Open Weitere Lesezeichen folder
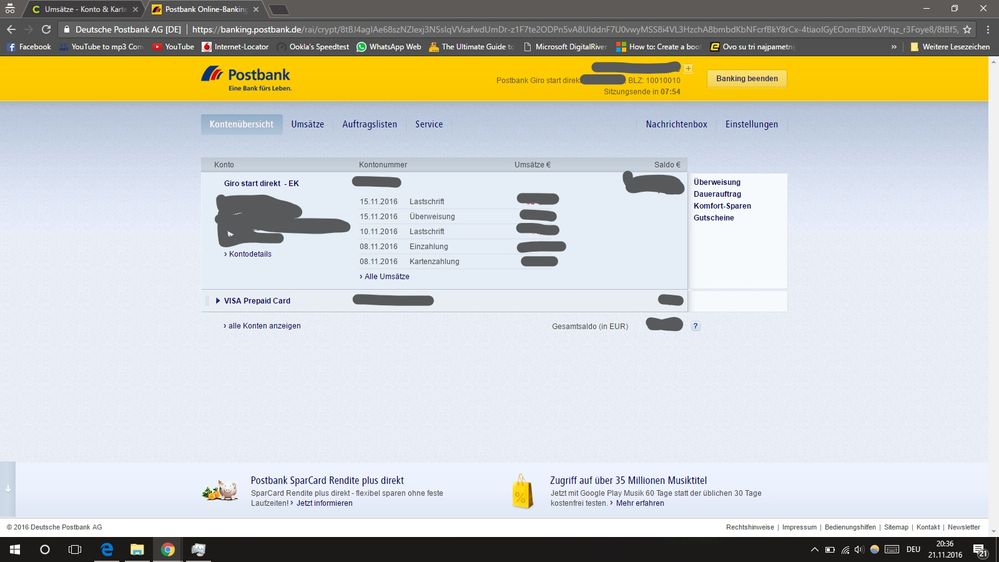Screen dimensions: 999x562 [950, 47]
